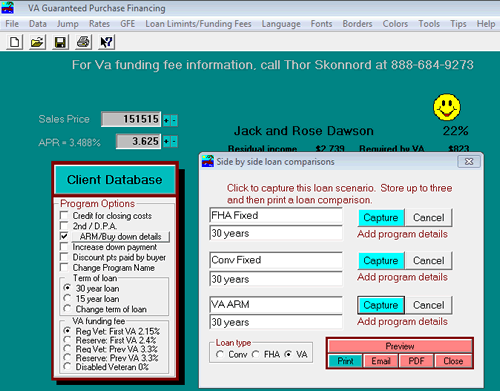The image size is (500, 391).
Task: Select 15 year loan radio button
Action: click(67, 298)
